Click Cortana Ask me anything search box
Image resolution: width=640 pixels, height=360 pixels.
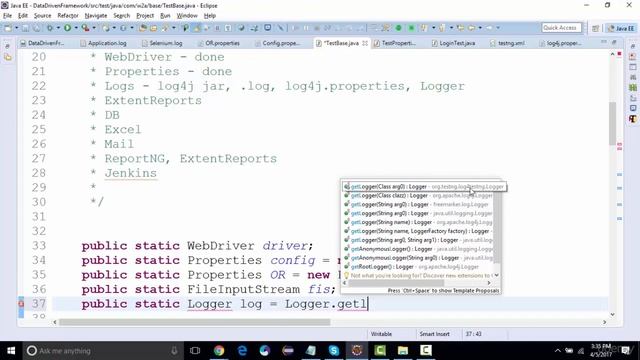click(x=102, y=351)
